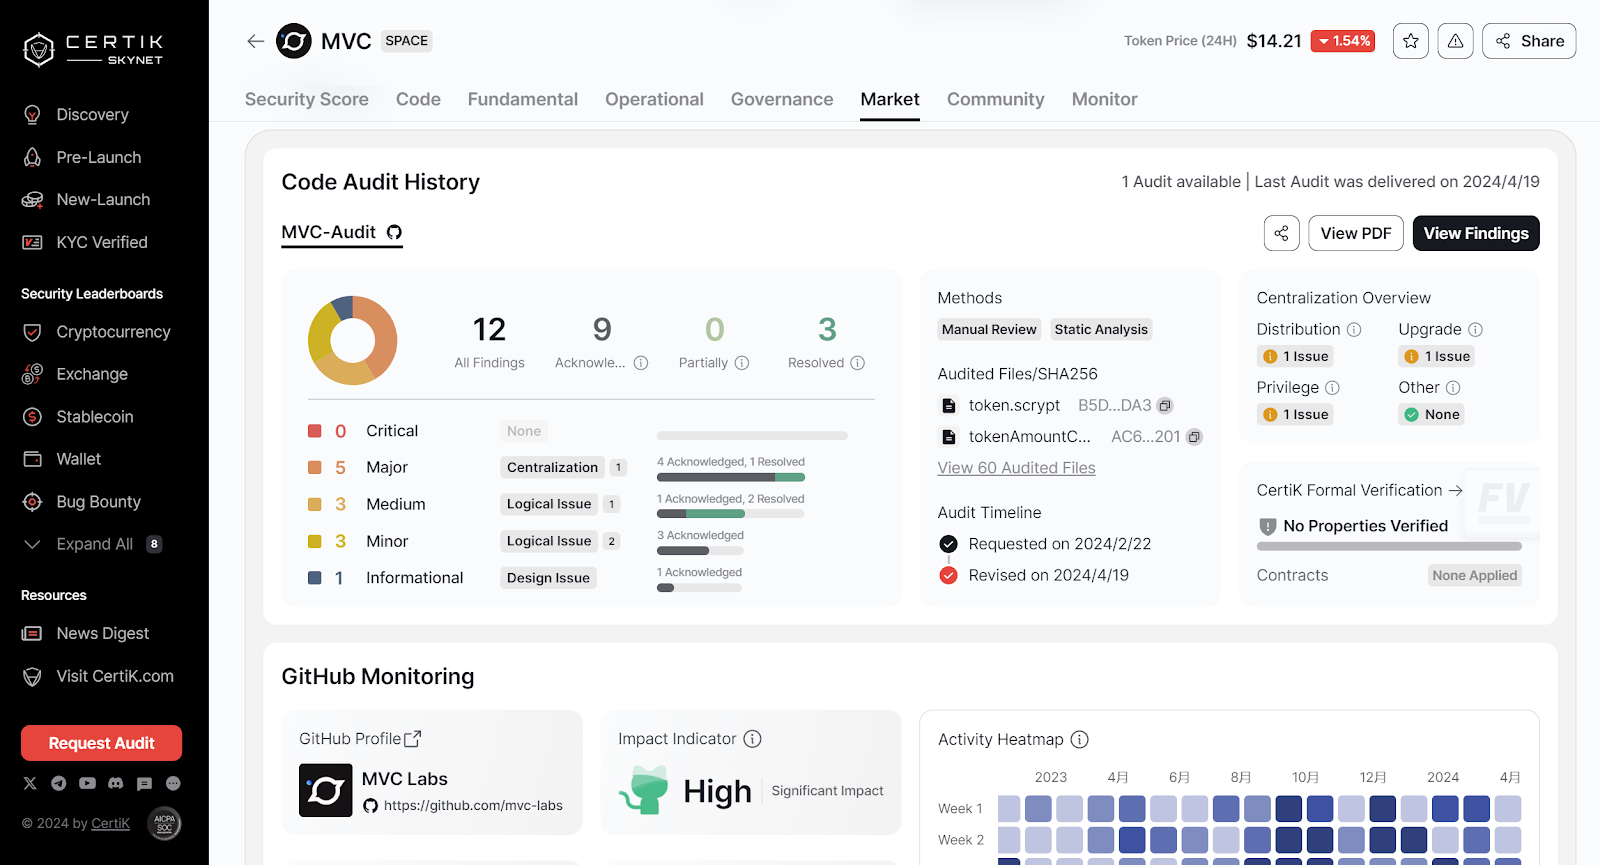Screen dimensions: 1600x865
Task: Click the Share button
Action: click(1529, 41)
